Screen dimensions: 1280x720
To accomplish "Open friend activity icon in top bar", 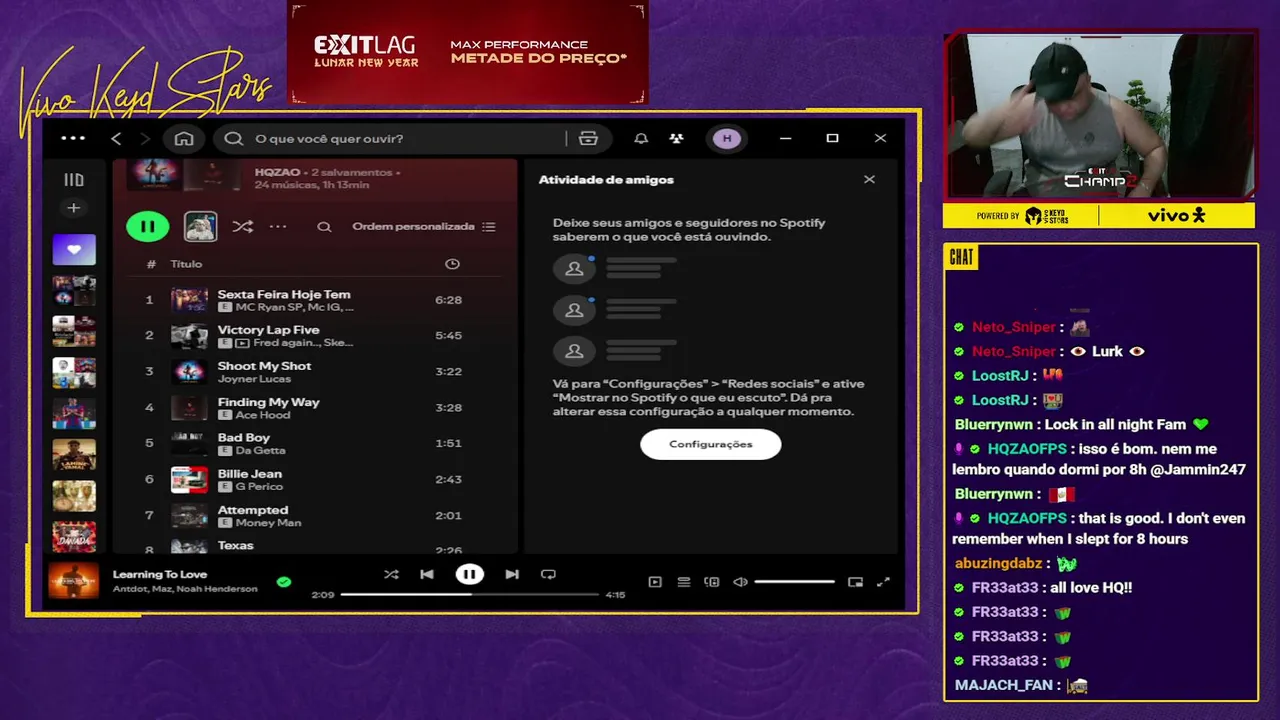I will [x=677, y=138].
